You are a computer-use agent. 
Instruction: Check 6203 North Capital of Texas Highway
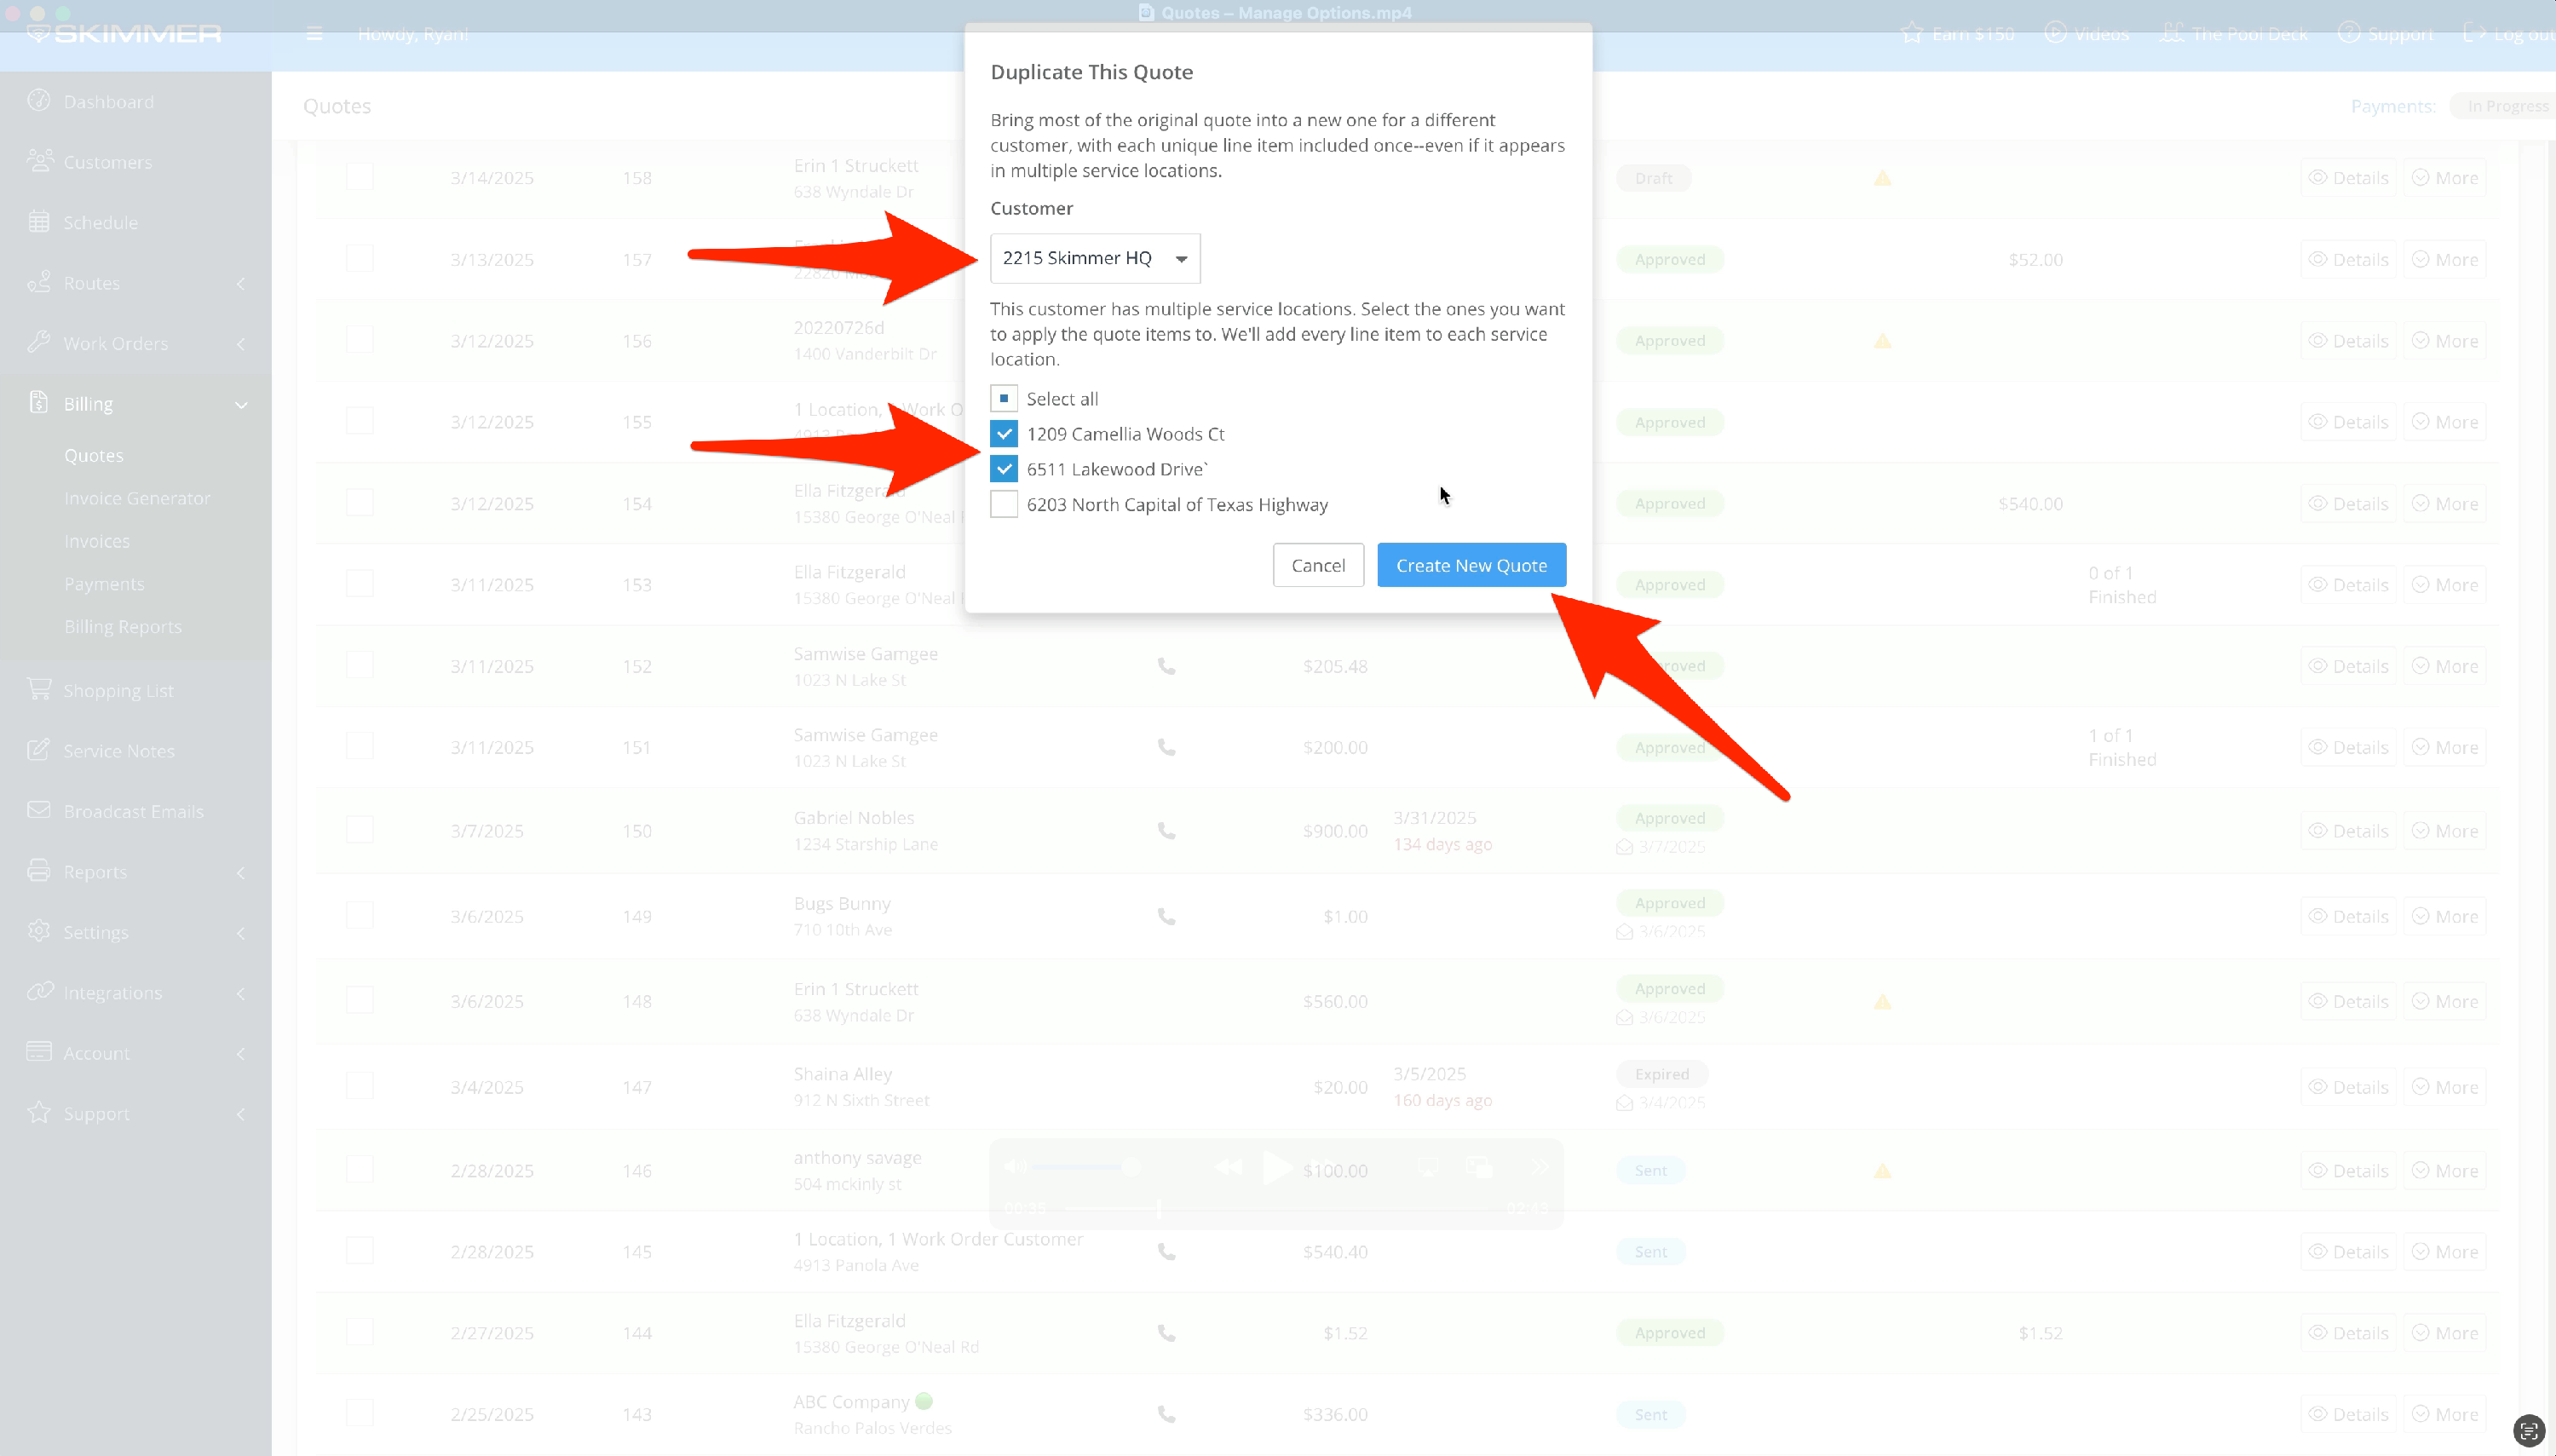coord(1004,504)
